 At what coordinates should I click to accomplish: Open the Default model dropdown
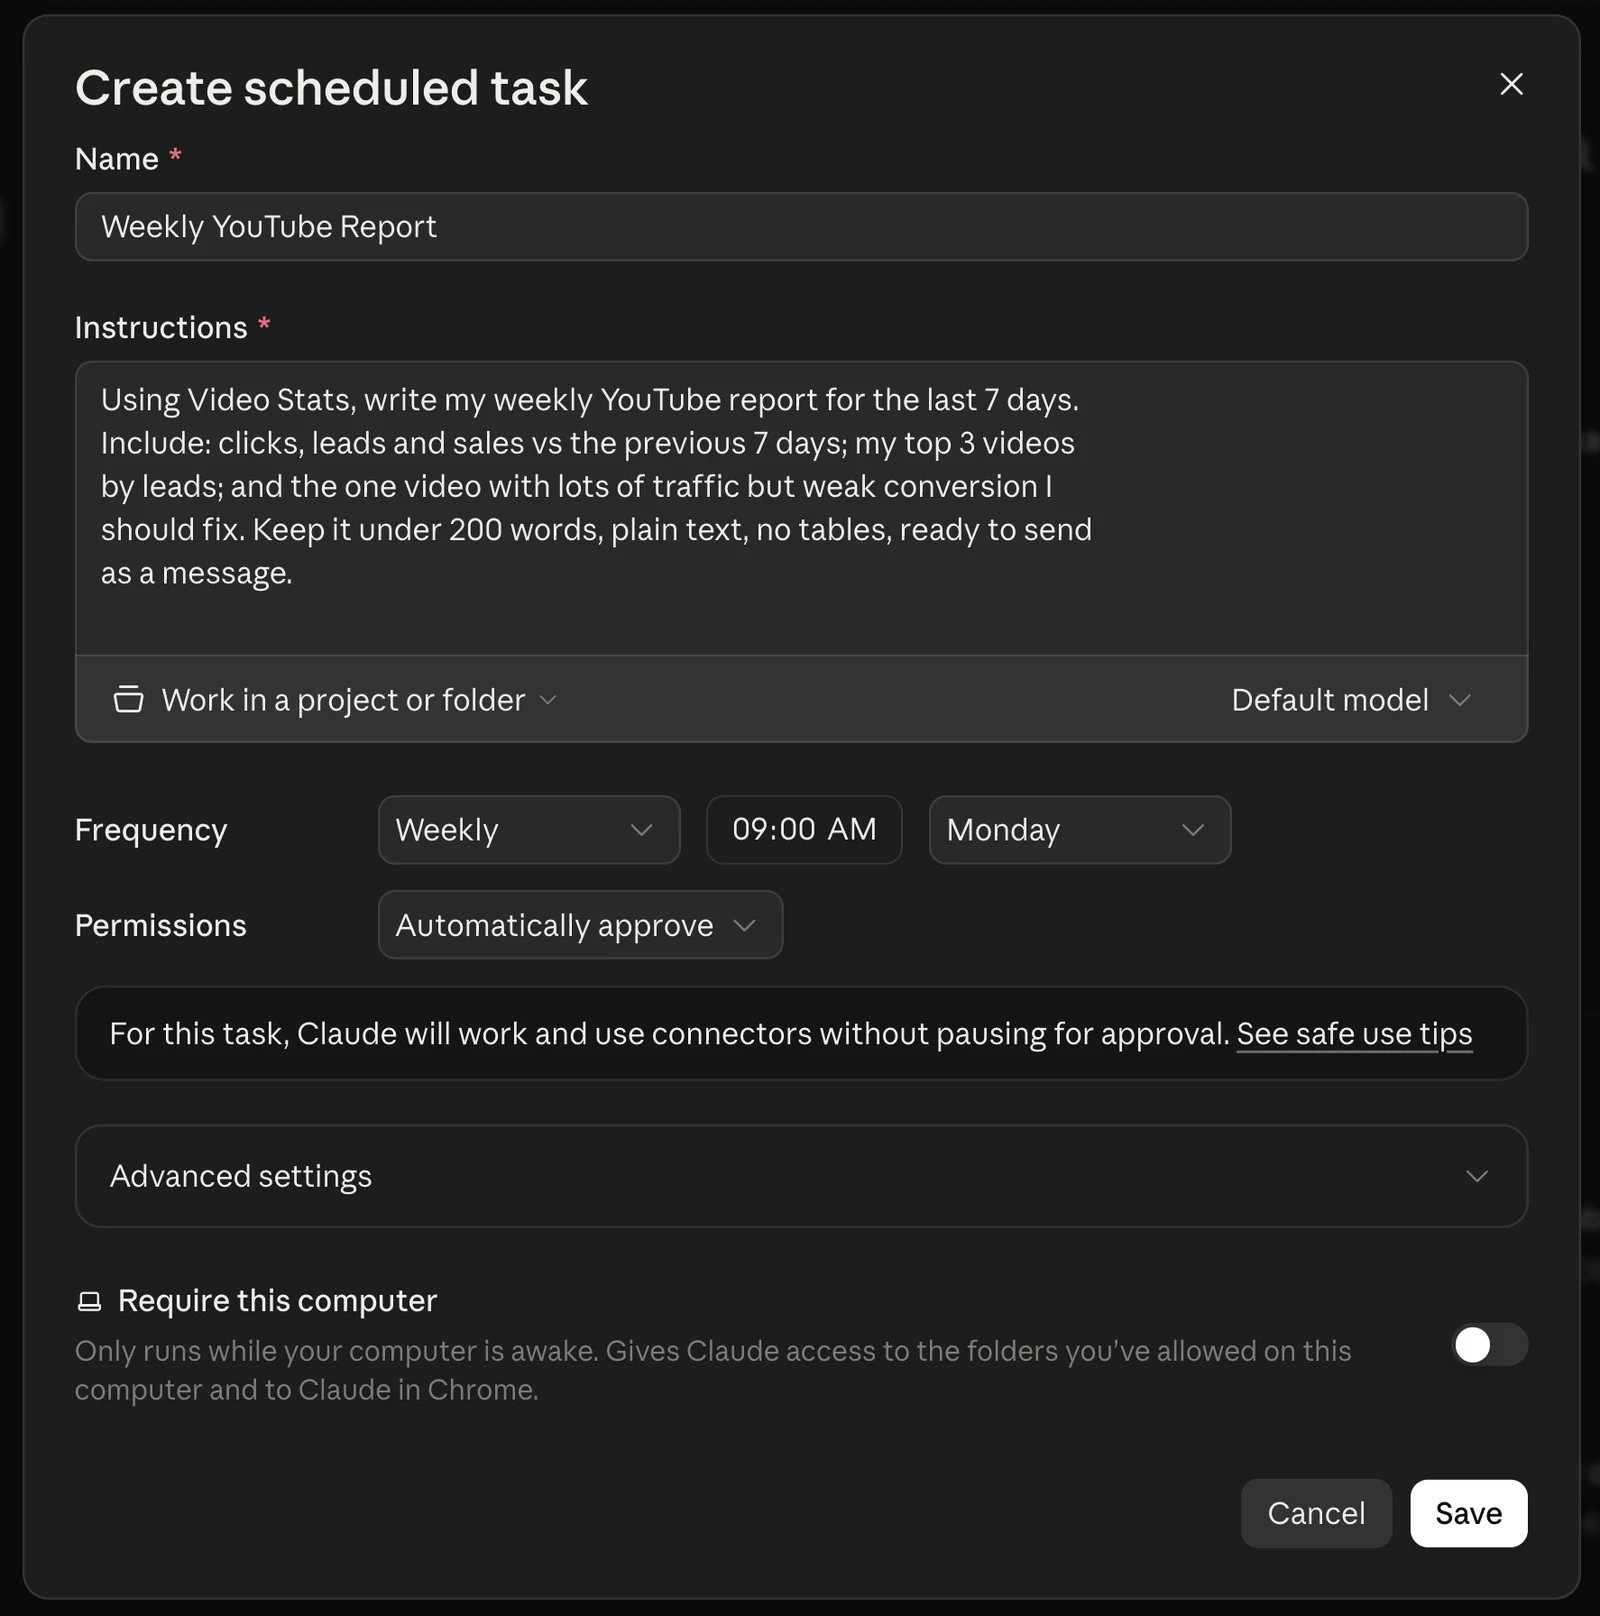point(1351,699)
